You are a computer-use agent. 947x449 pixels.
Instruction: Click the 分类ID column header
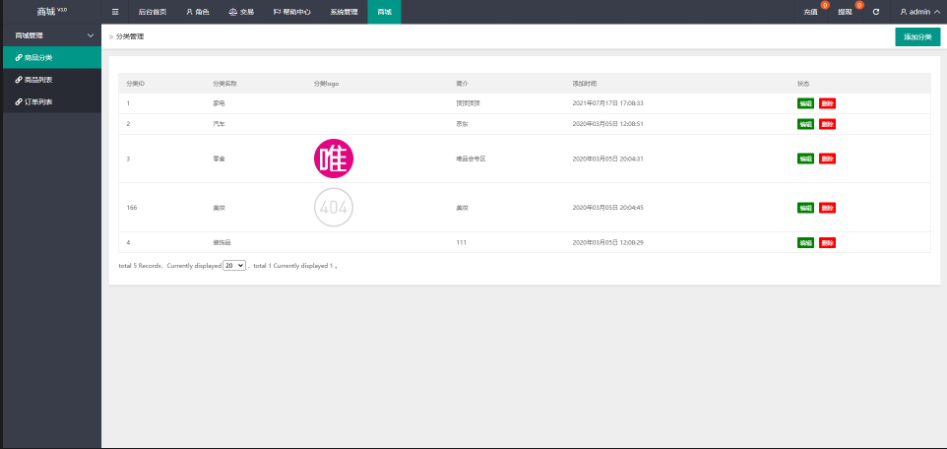[x=135, y=83]
